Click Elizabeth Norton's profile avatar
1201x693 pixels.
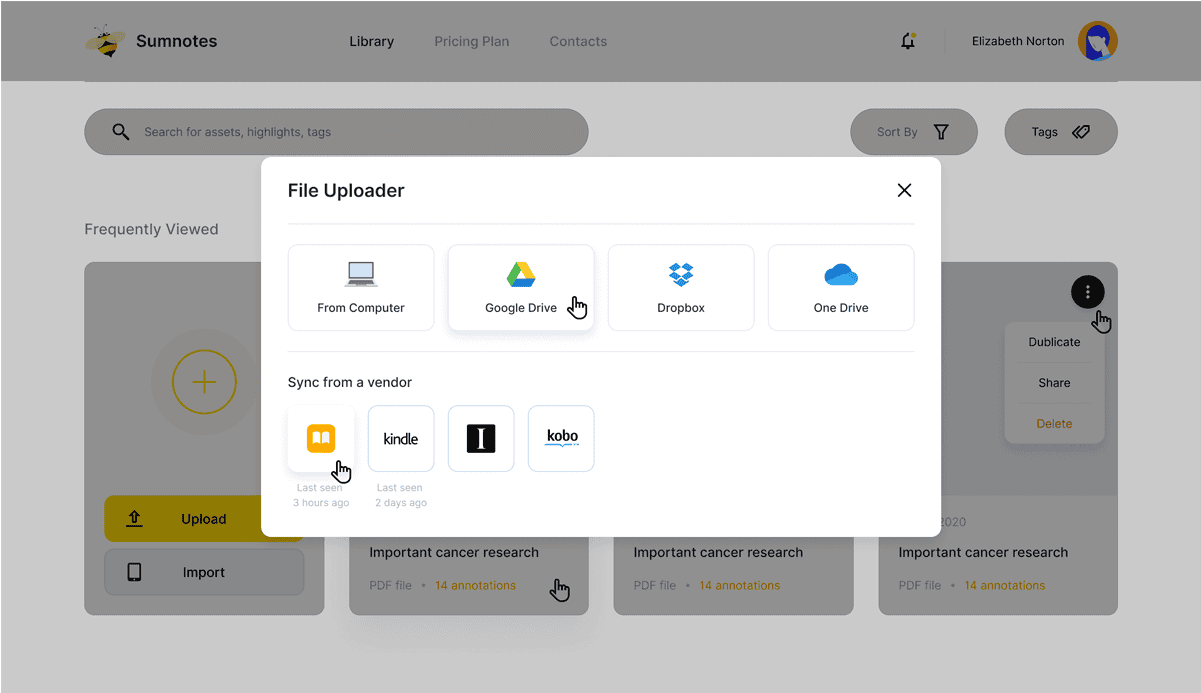coord(1097,41)
